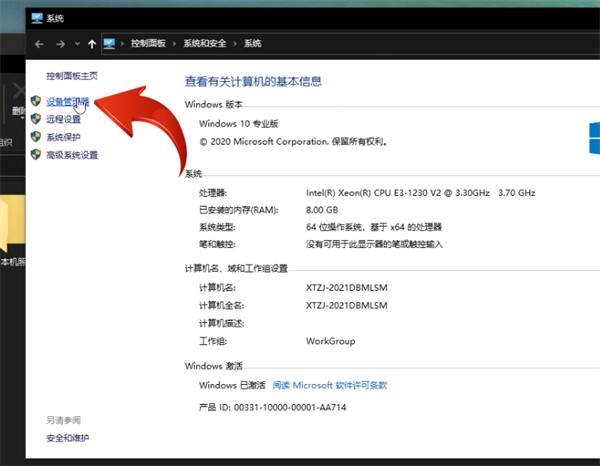Open 远程设置 link
The image size is (600, 466).
point(64,119)
